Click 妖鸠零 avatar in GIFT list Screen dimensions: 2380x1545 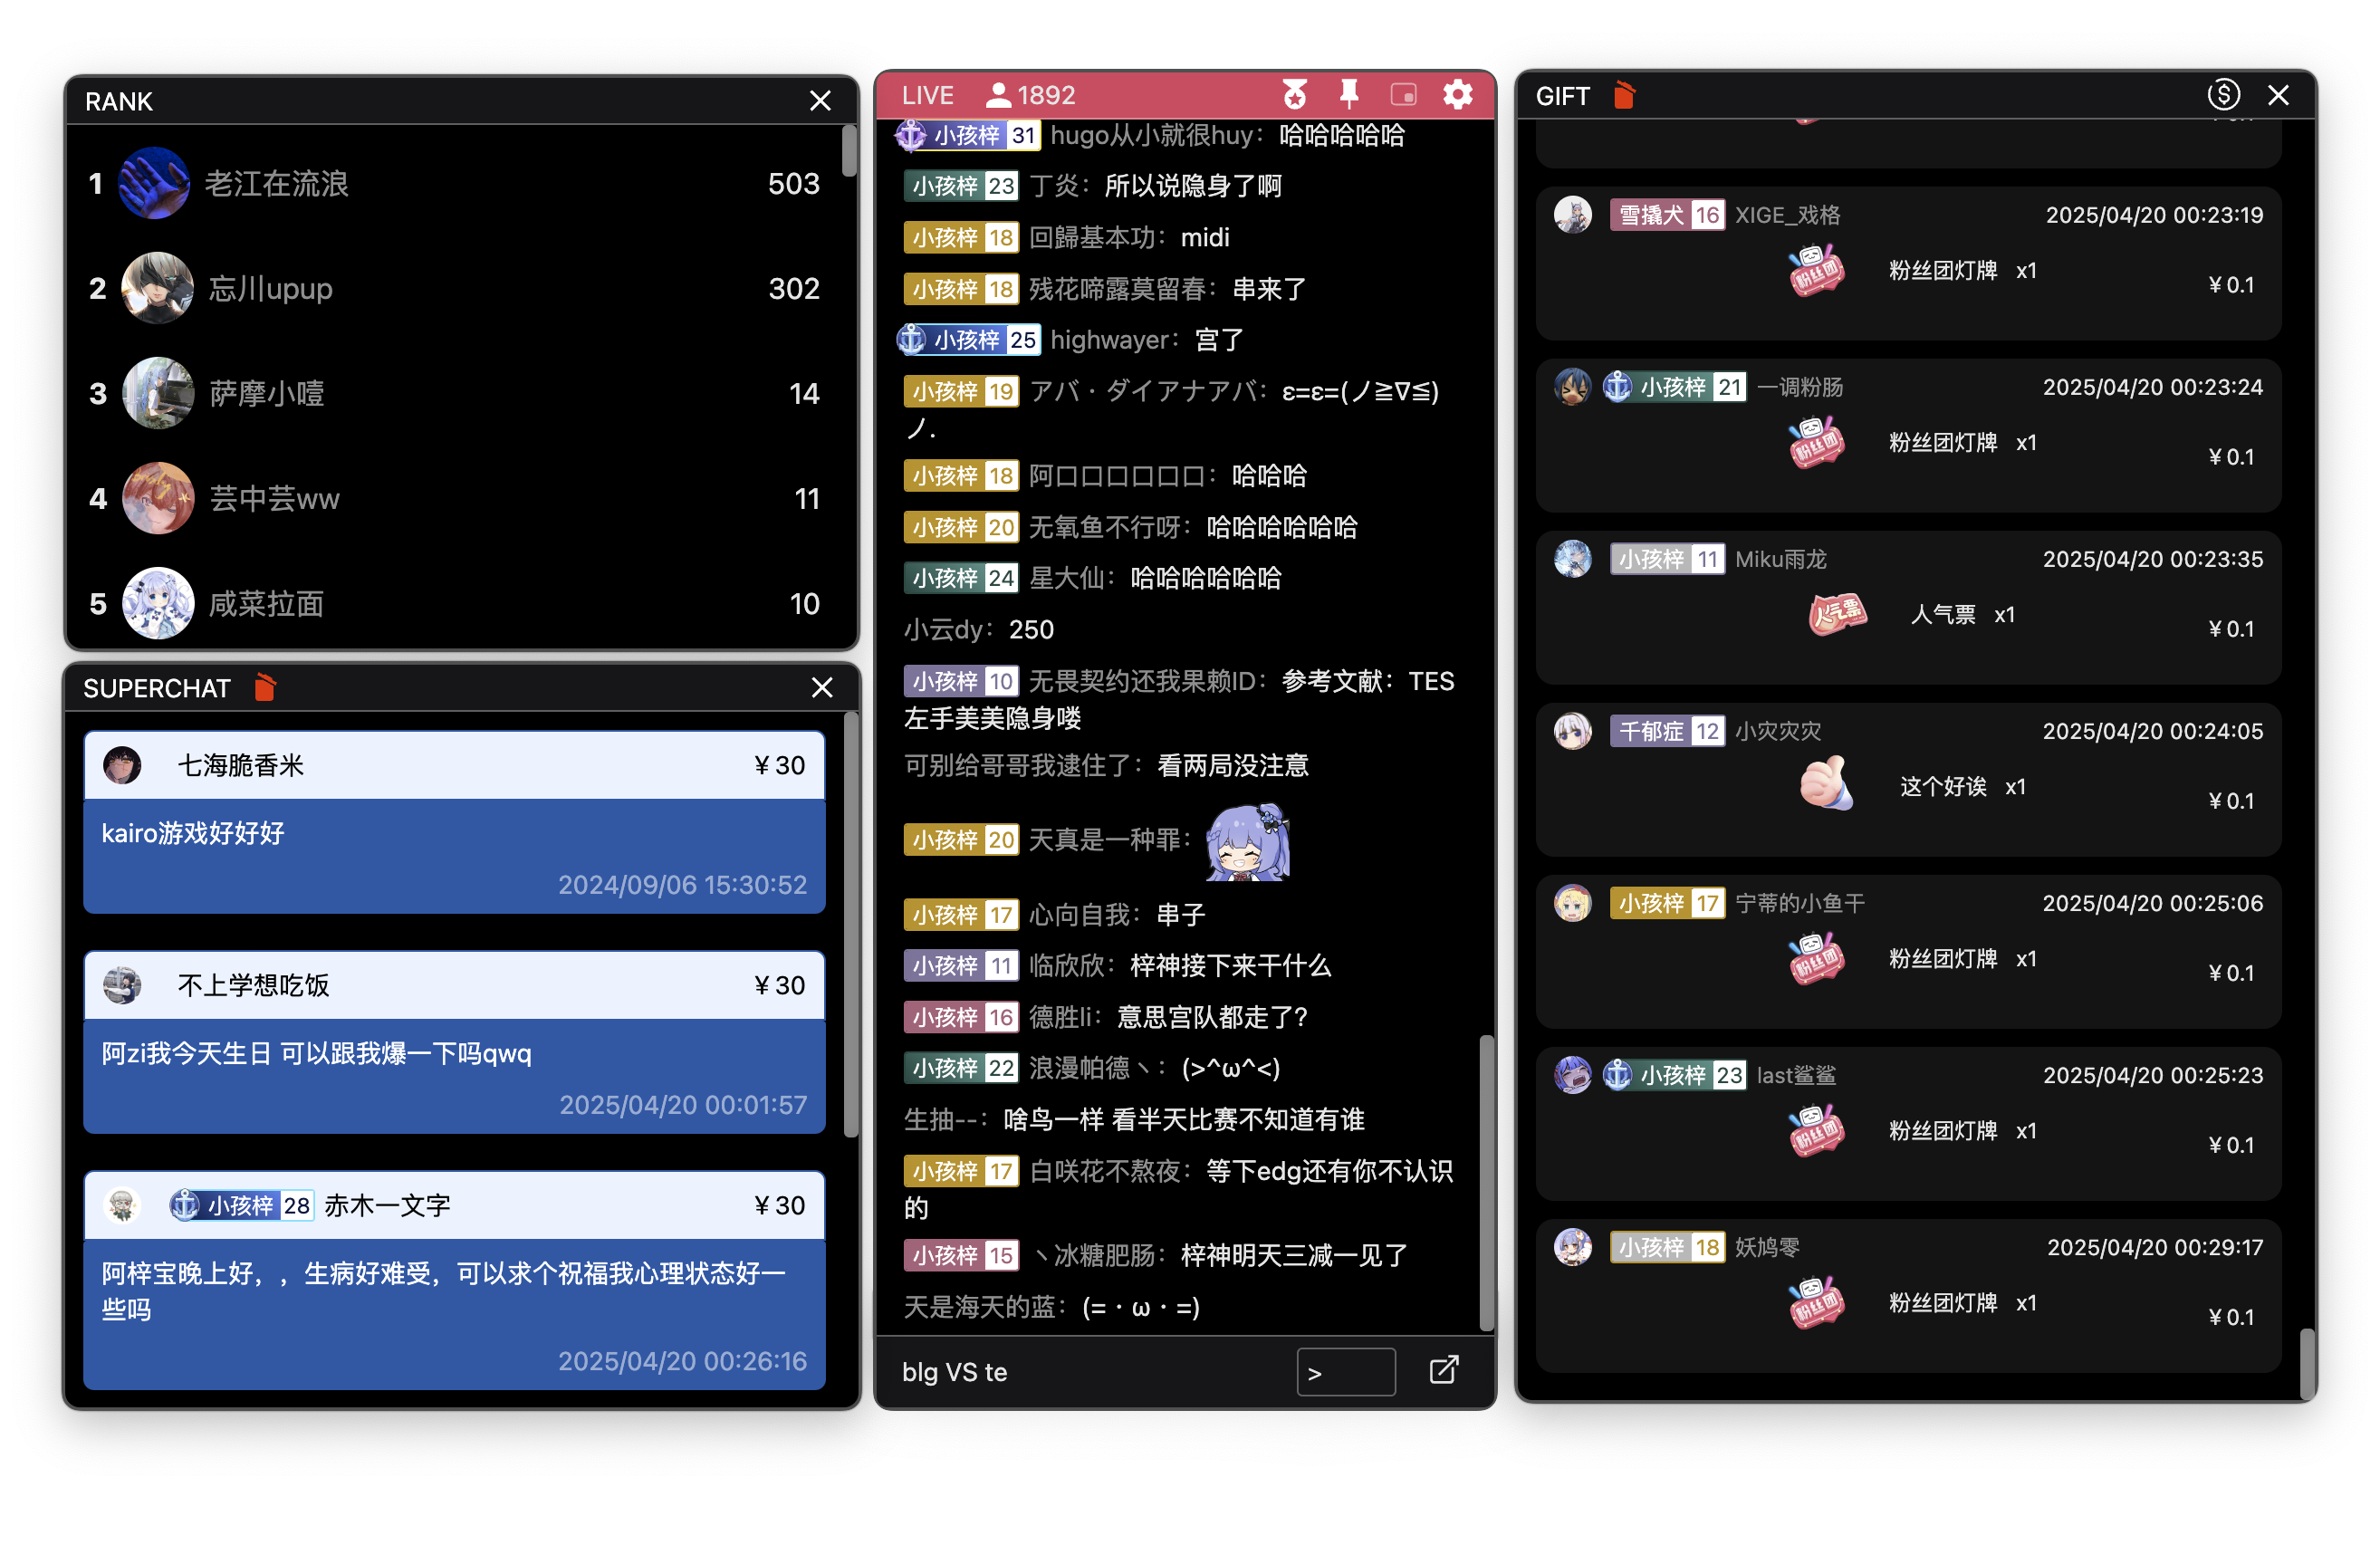point(1573,1246)
